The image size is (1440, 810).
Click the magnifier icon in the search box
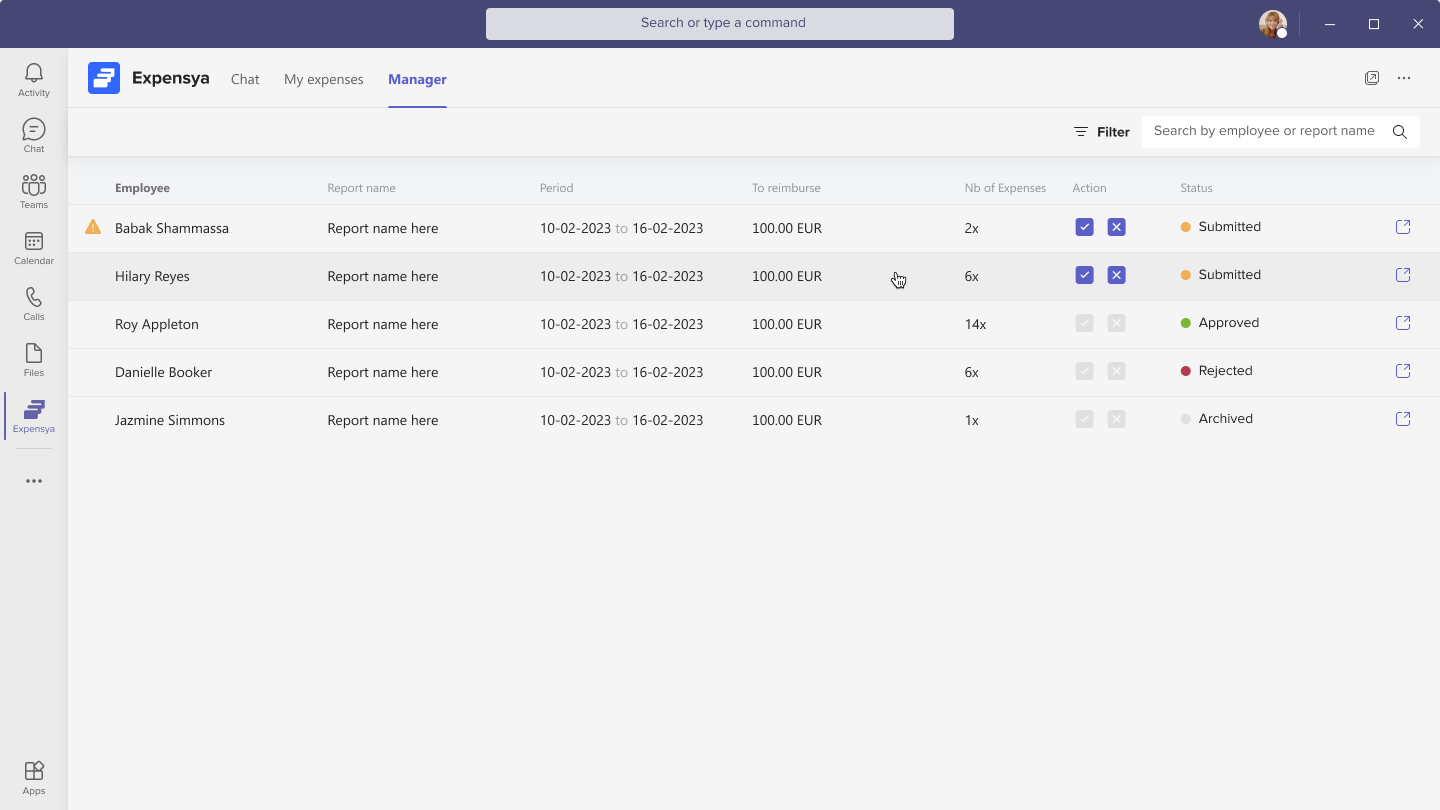pyautogui.click(x=1399, y=132)
